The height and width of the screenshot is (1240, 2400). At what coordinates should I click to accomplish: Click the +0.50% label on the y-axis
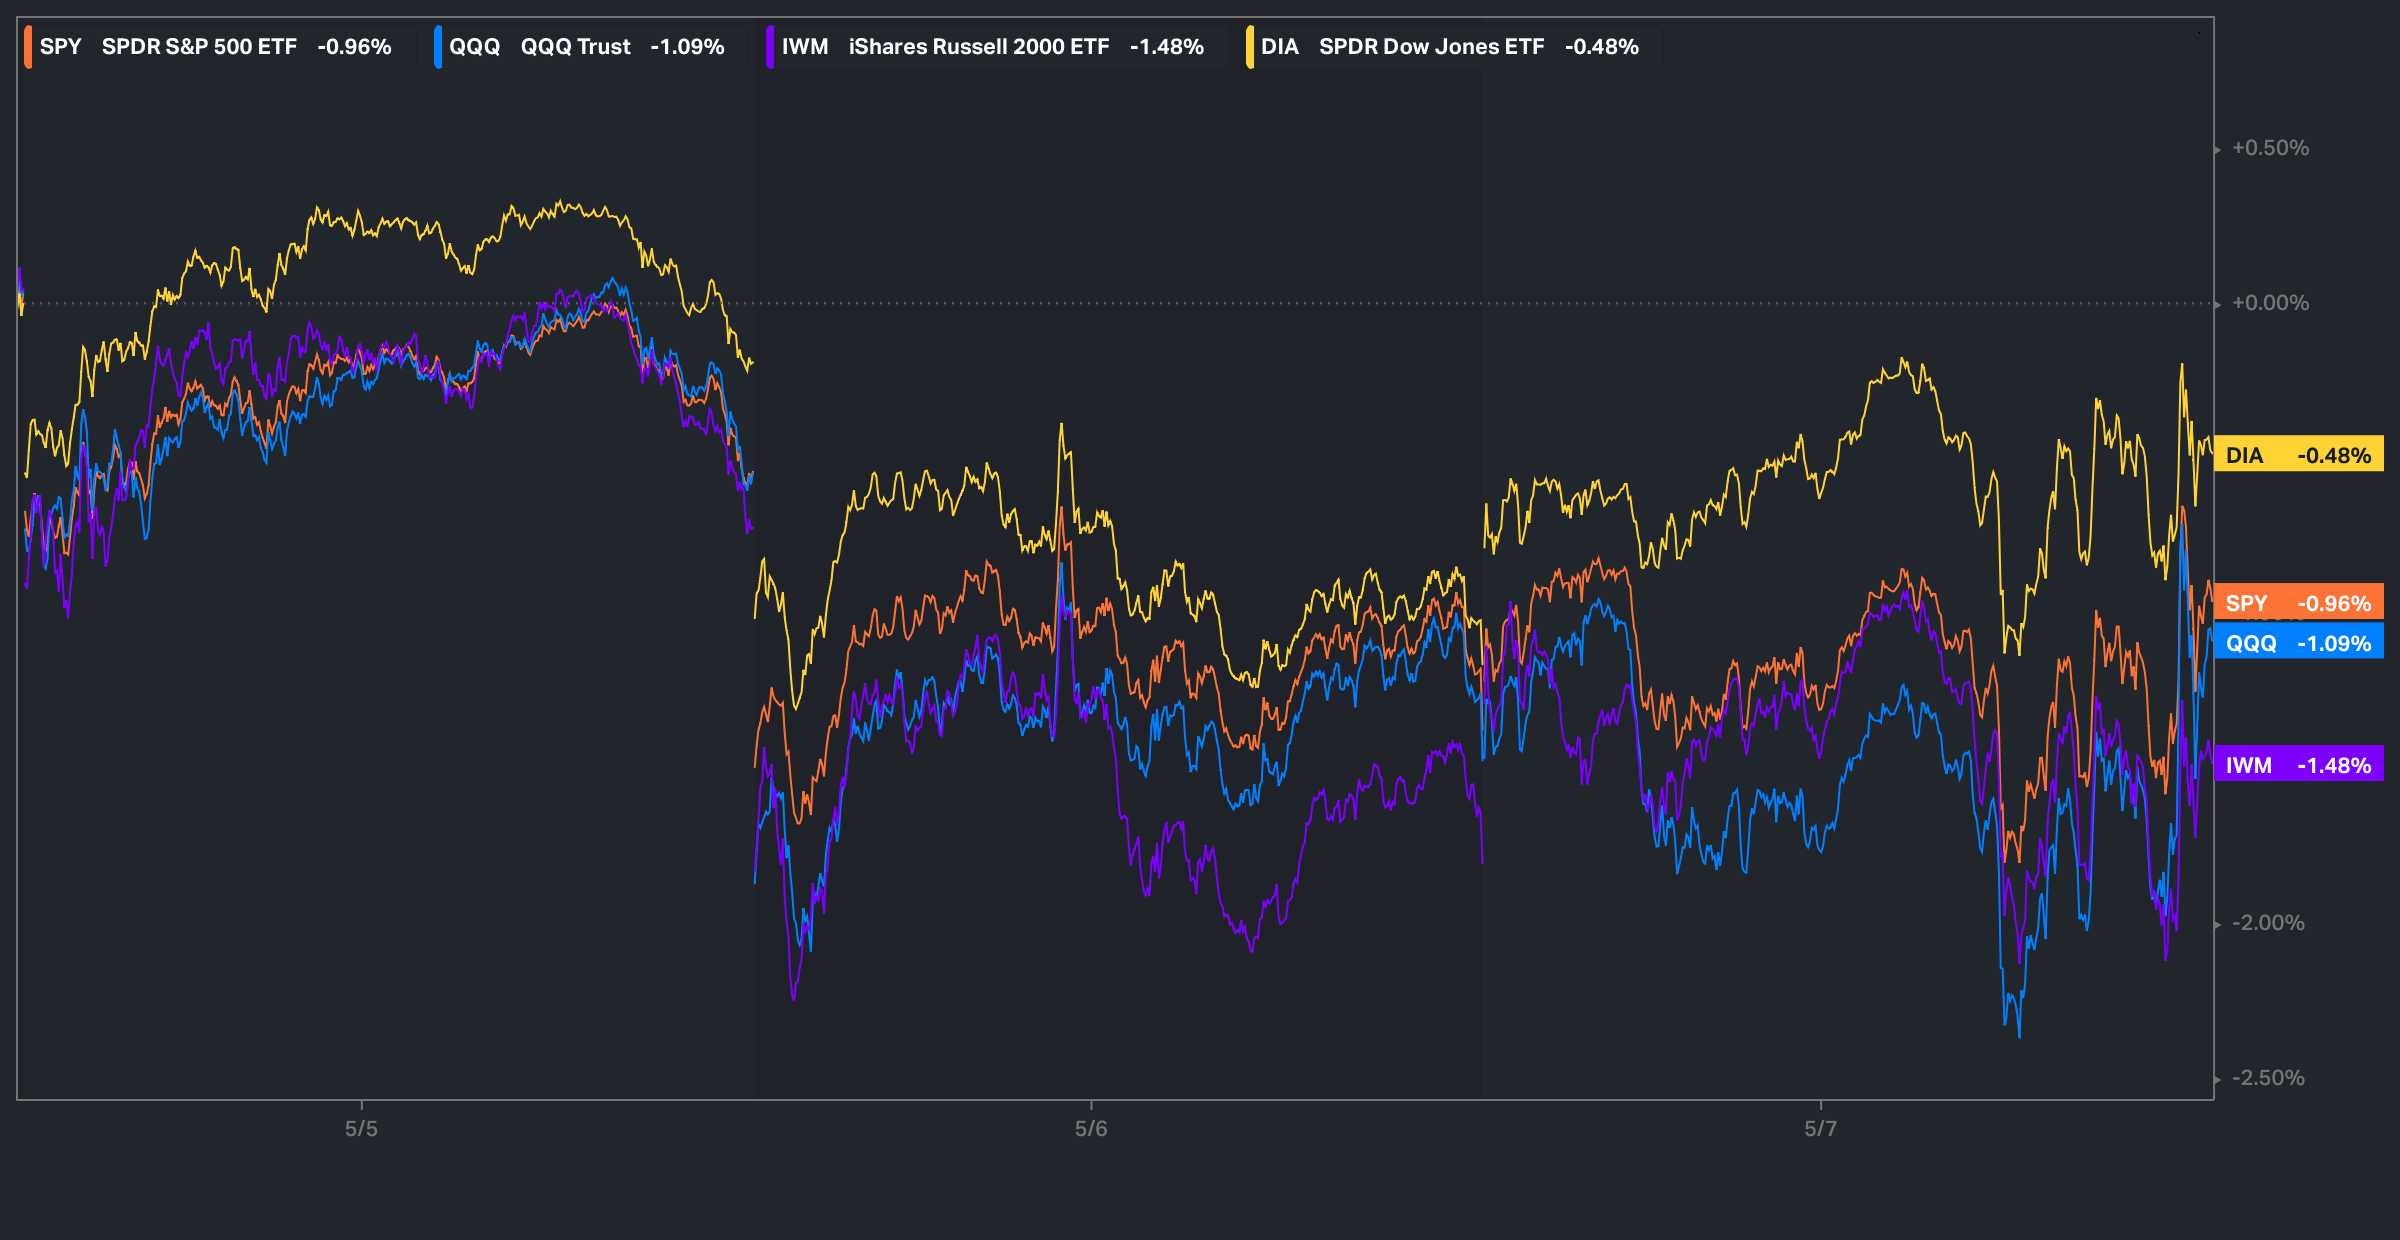[2270, 148]
